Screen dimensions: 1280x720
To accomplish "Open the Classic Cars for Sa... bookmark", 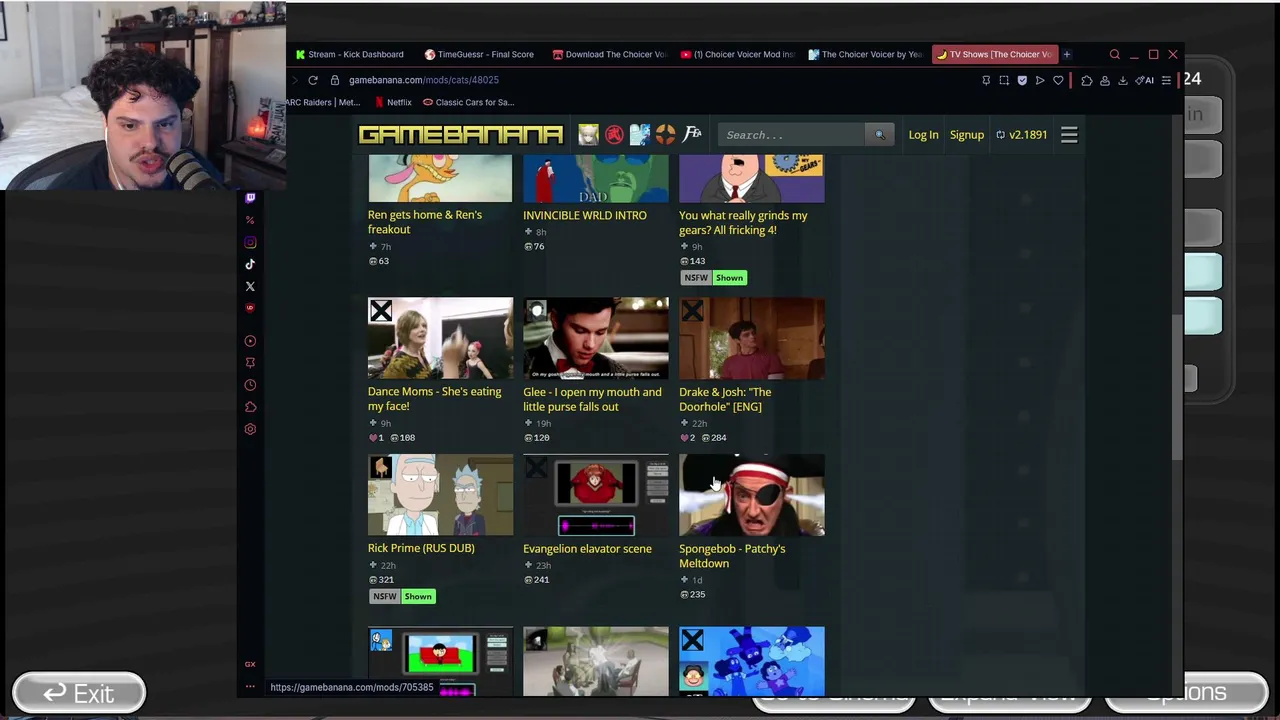I will click(468, 102).
